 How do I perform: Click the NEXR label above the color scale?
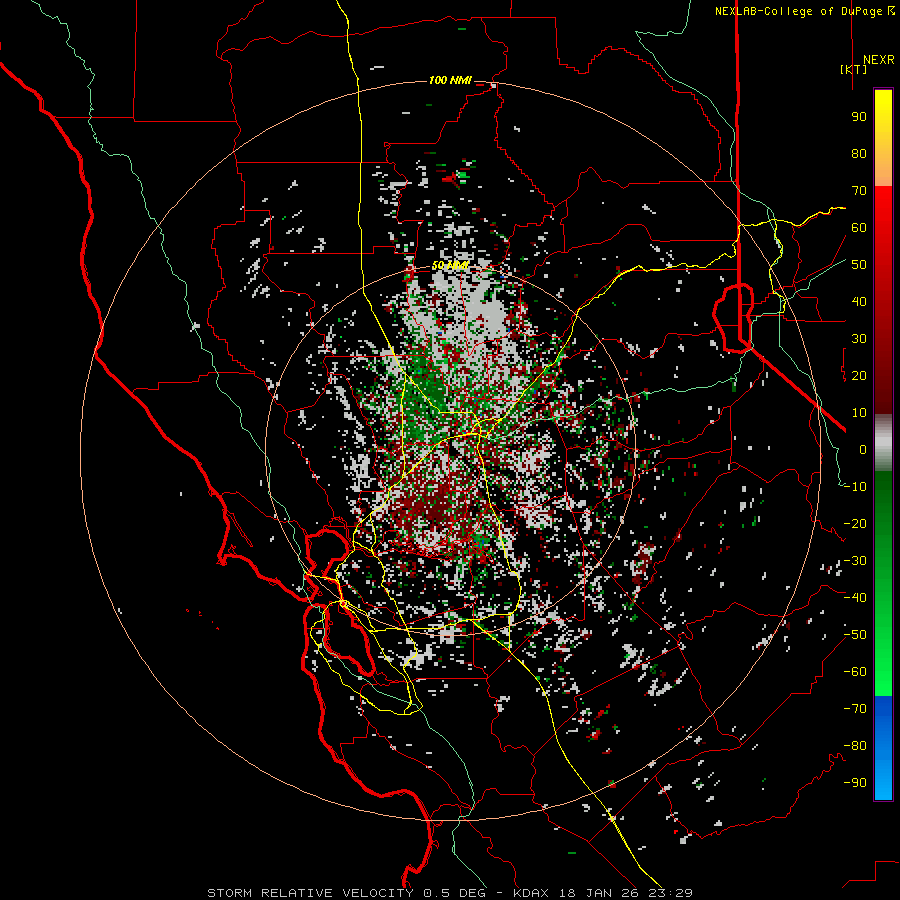(878, 60)
